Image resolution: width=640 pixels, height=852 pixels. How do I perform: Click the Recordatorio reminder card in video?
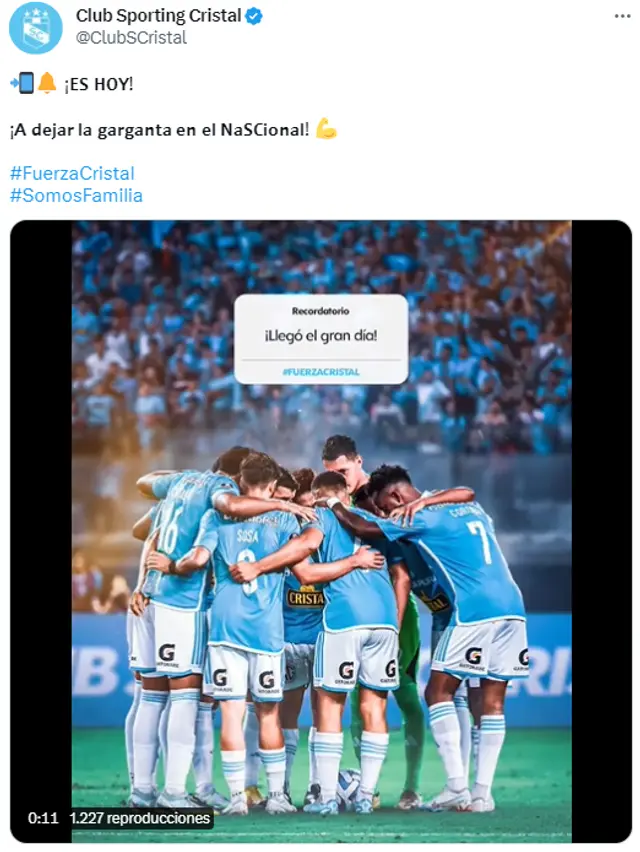tap(321, 339)
